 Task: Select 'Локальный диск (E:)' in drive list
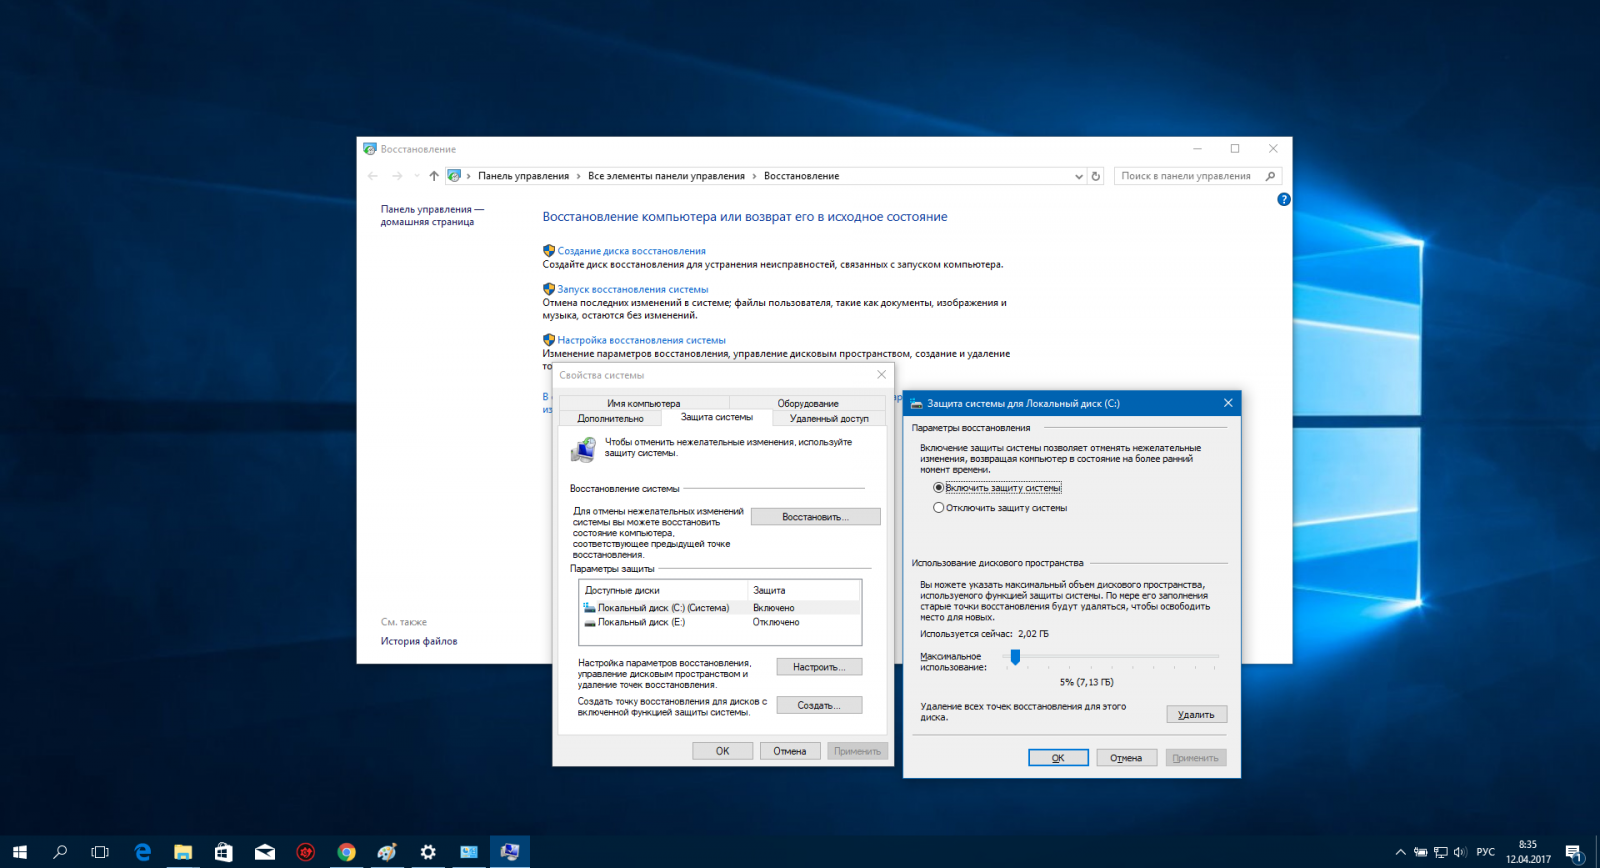click(641, 622)
